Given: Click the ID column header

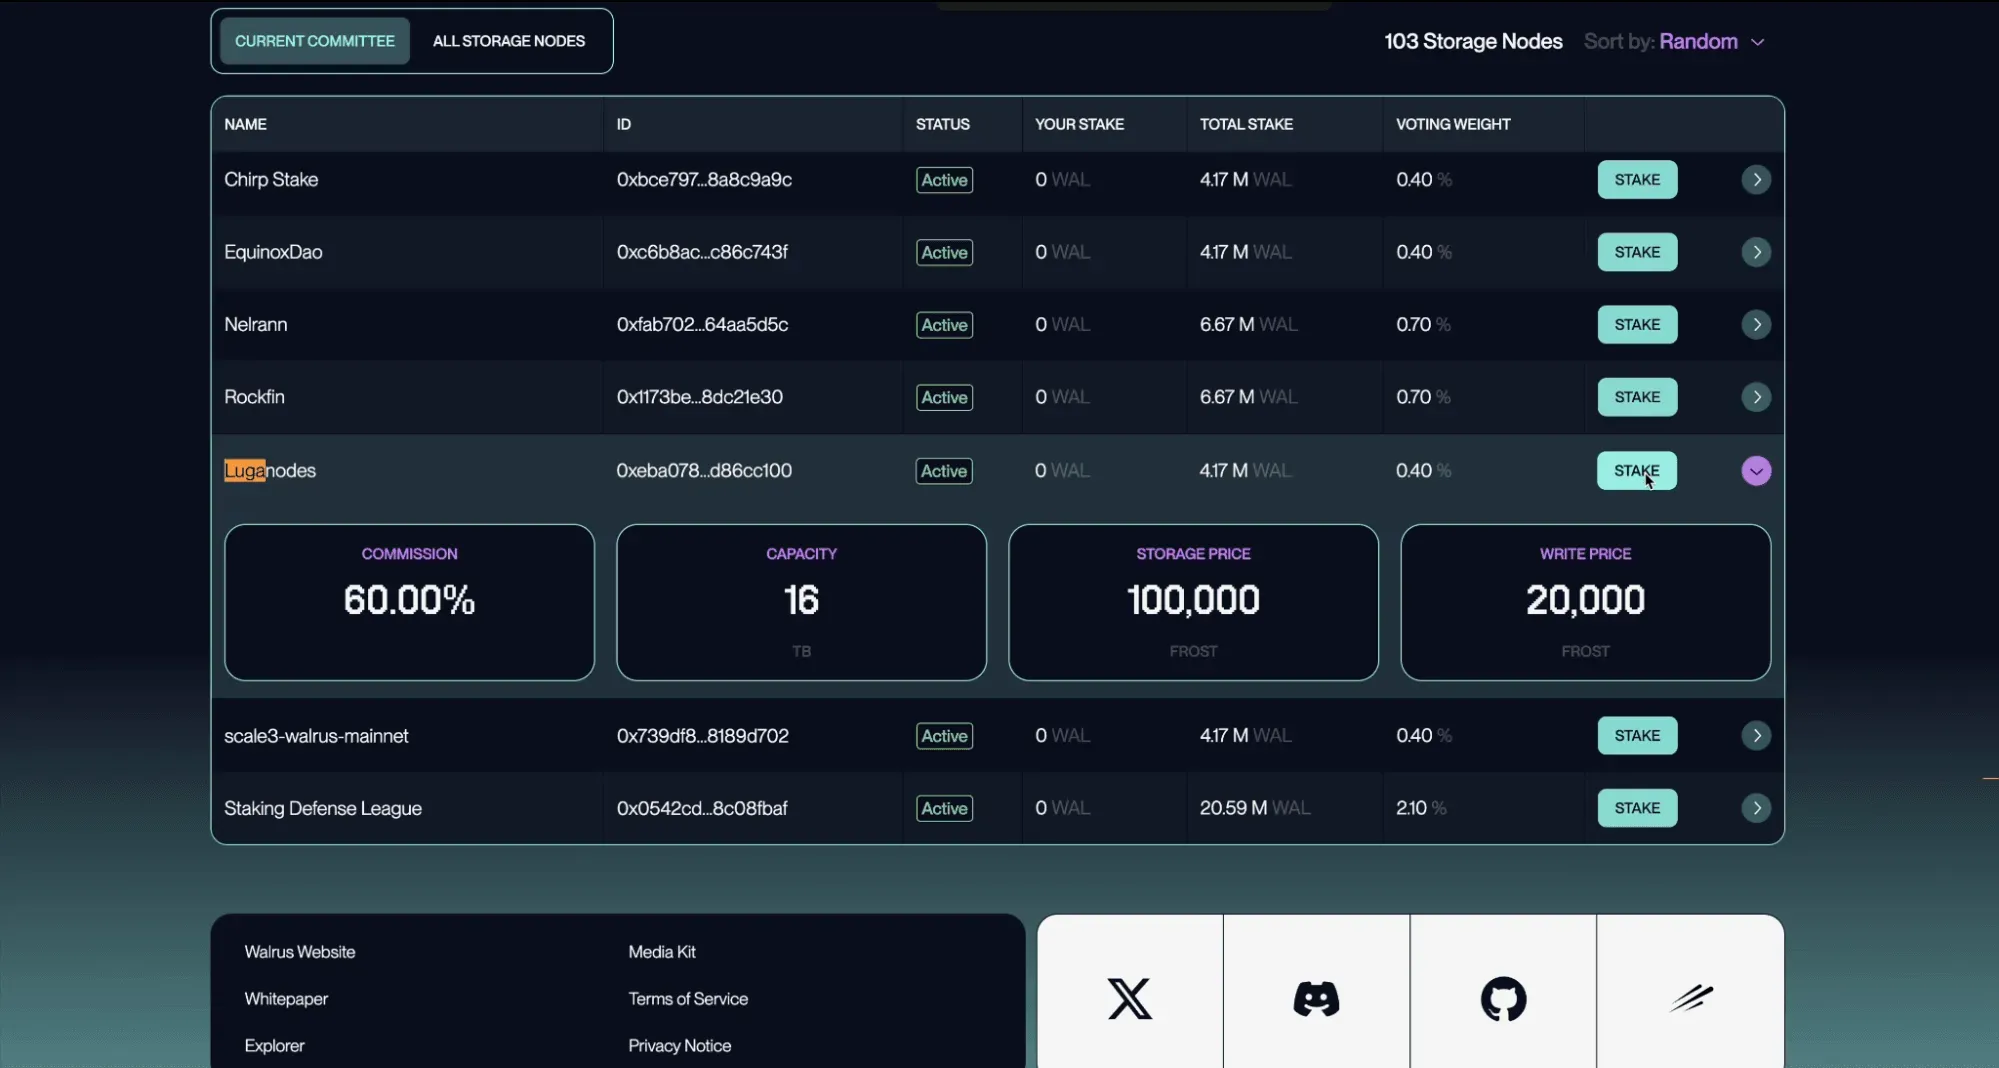Looking at the screenshot, I should (624, 124).
